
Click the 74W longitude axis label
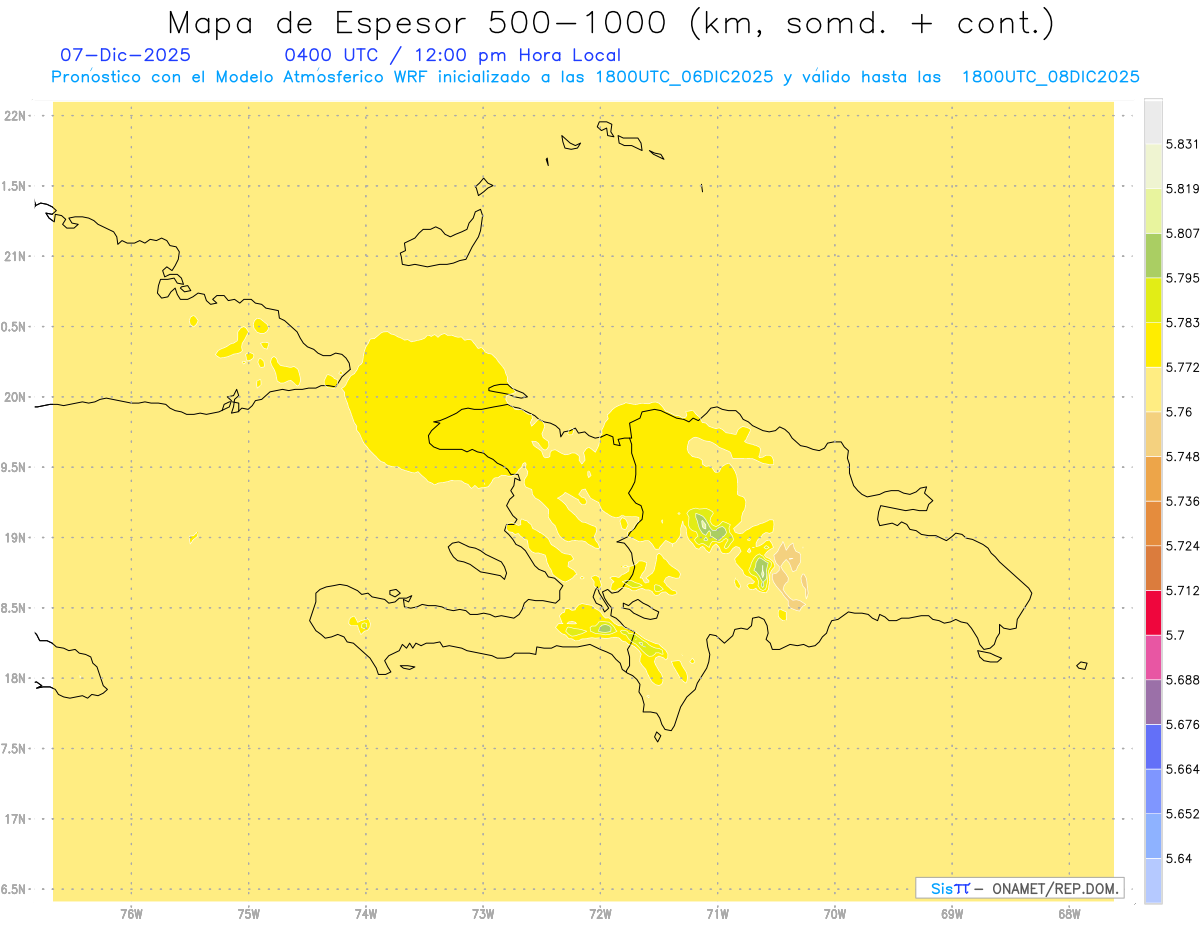point(366,914)
